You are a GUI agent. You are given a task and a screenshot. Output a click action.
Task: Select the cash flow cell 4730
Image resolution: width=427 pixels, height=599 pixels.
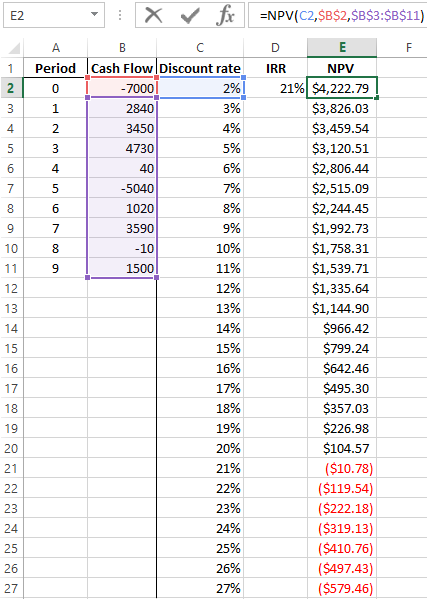tap(122, 149)
